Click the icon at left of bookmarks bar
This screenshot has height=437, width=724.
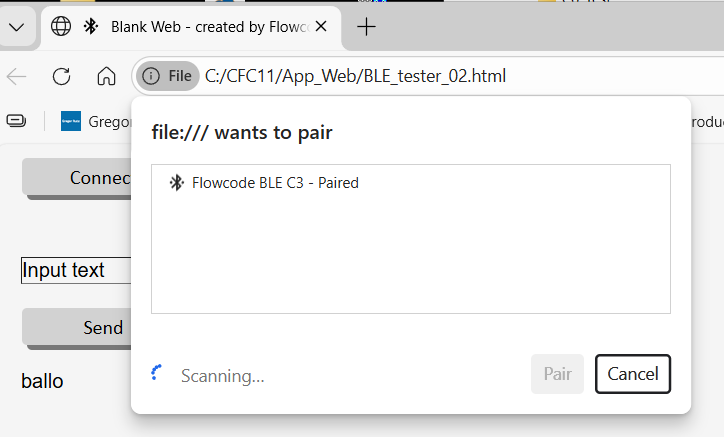16,121
